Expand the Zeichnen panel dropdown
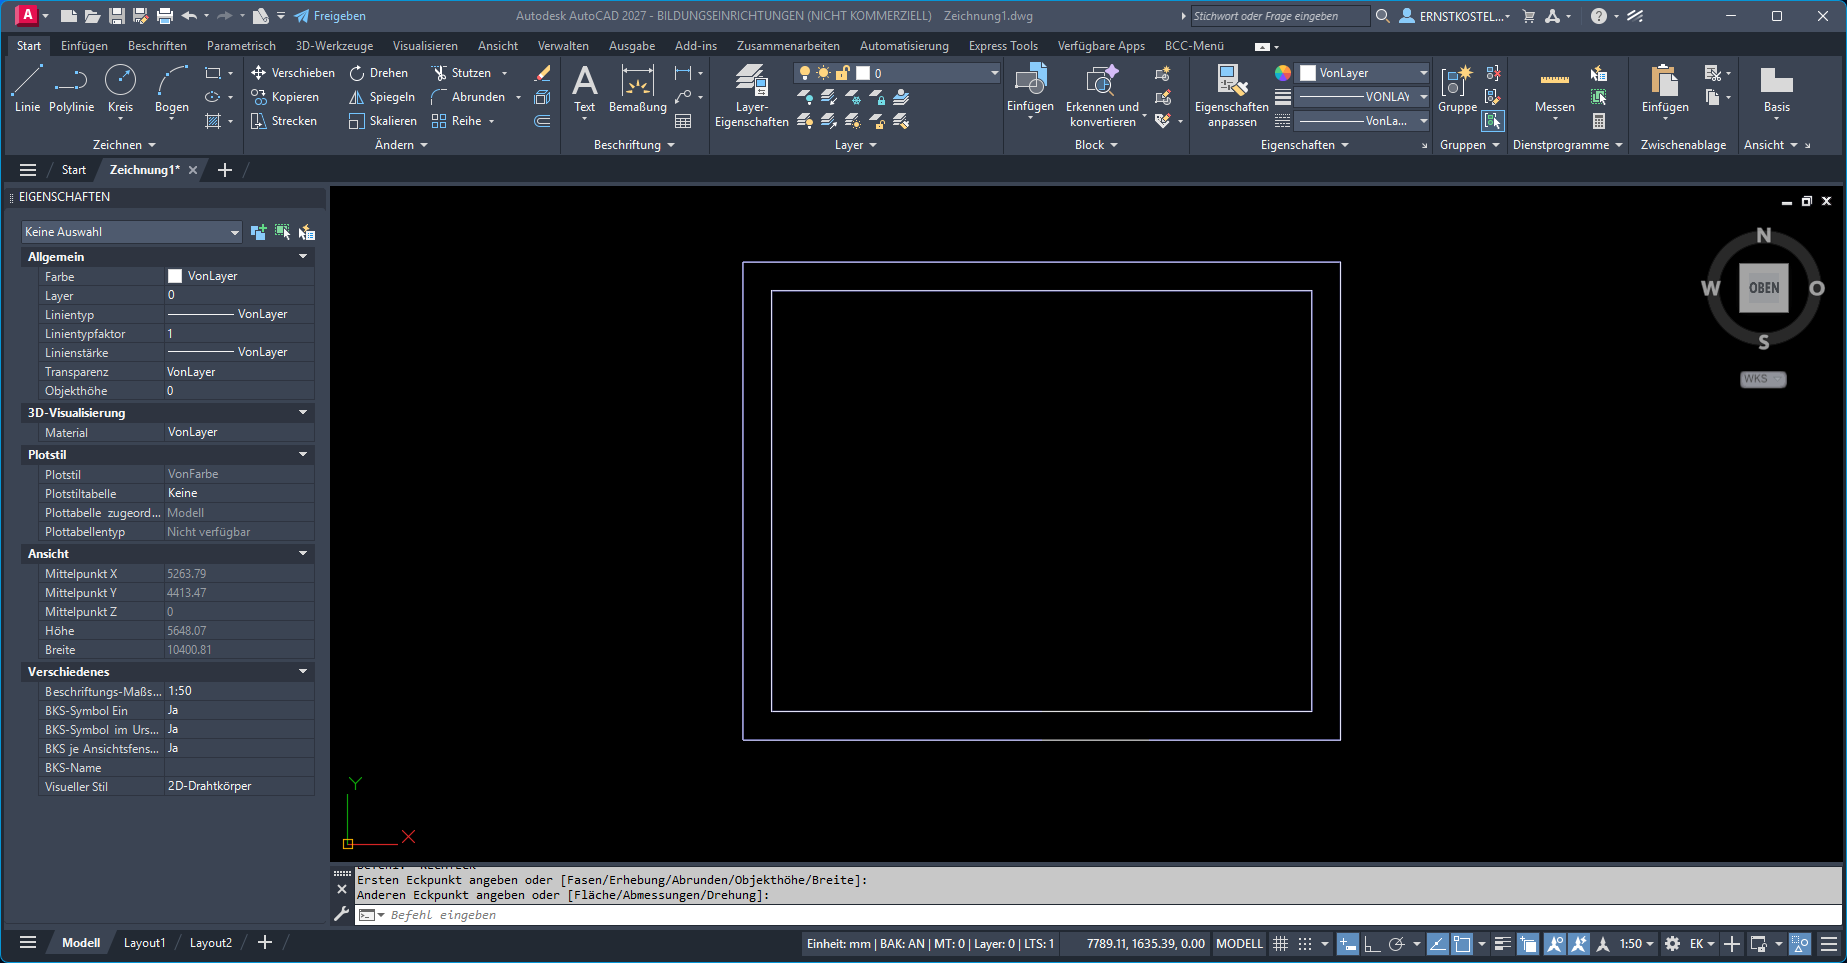Viewport: 1847px width, 963px height. (124, 145)
